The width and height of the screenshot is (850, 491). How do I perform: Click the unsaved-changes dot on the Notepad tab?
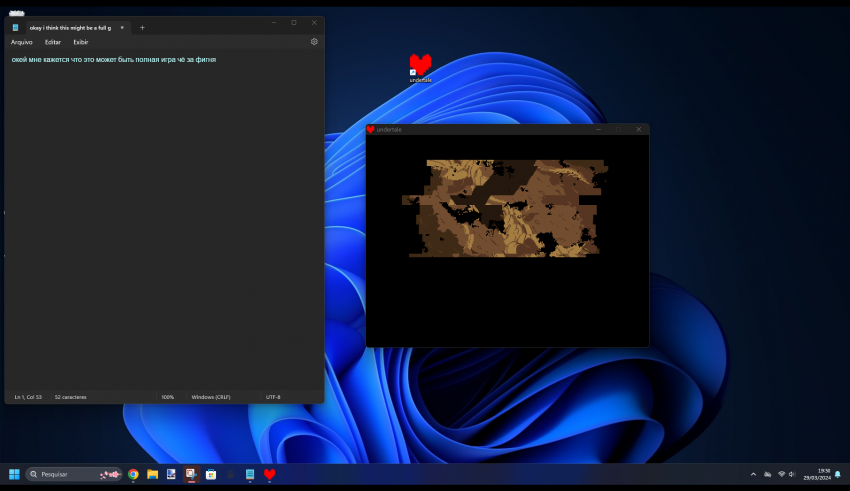[x=122, y=28]
